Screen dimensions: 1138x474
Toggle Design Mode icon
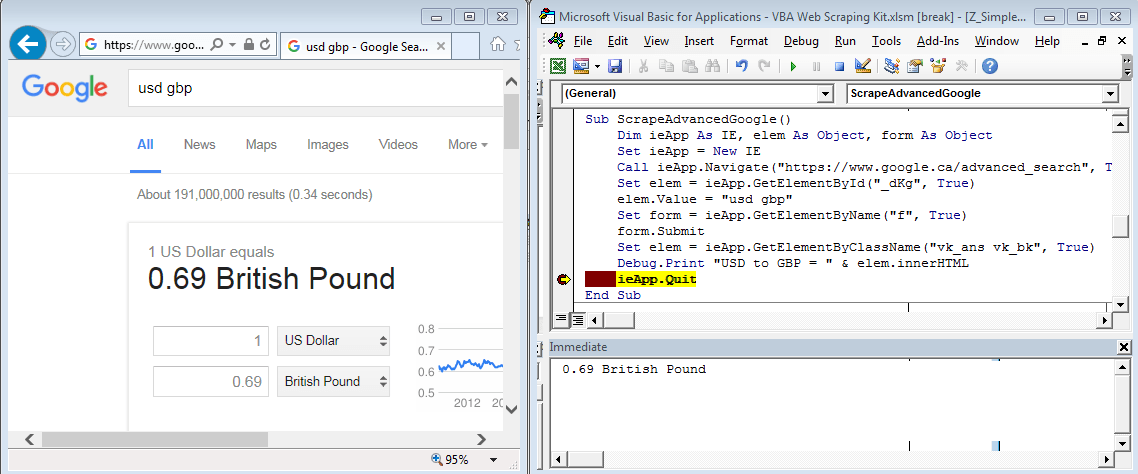863,66
